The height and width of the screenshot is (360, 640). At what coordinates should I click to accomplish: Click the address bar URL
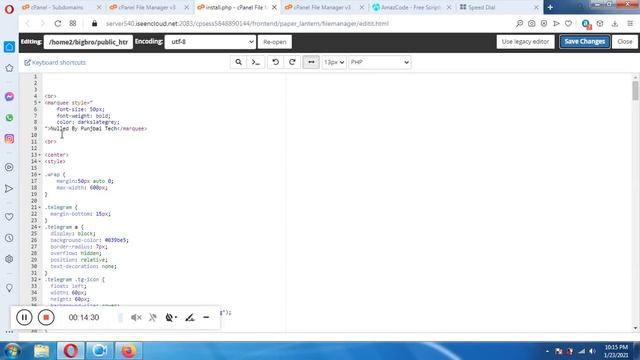247,24
